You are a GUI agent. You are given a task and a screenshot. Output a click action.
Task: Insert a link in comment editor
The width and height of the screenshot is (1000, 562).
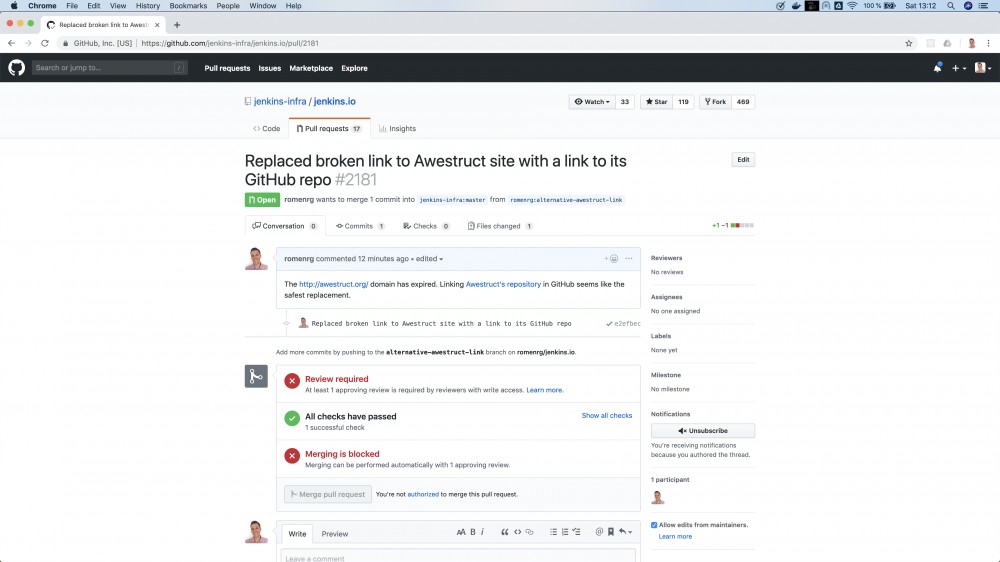click(x=529, y=532)
